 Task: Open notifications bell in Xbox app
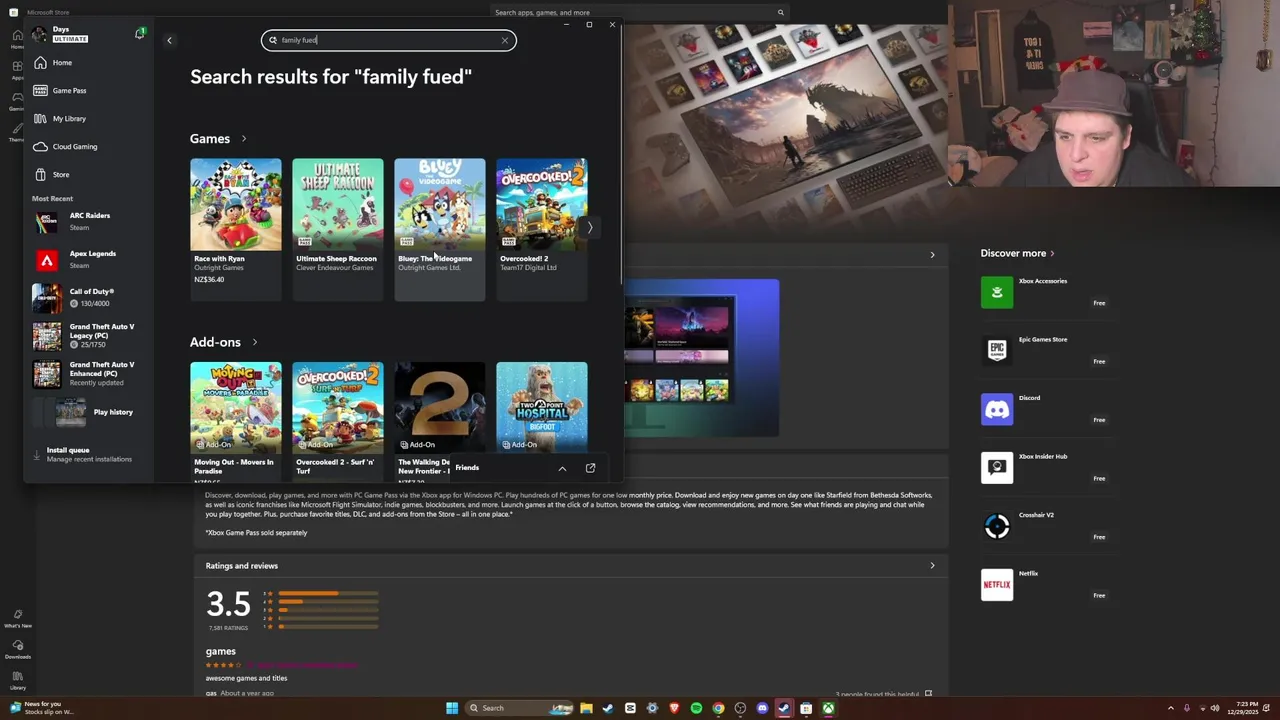pyautogui.click(x=139, y=34)
